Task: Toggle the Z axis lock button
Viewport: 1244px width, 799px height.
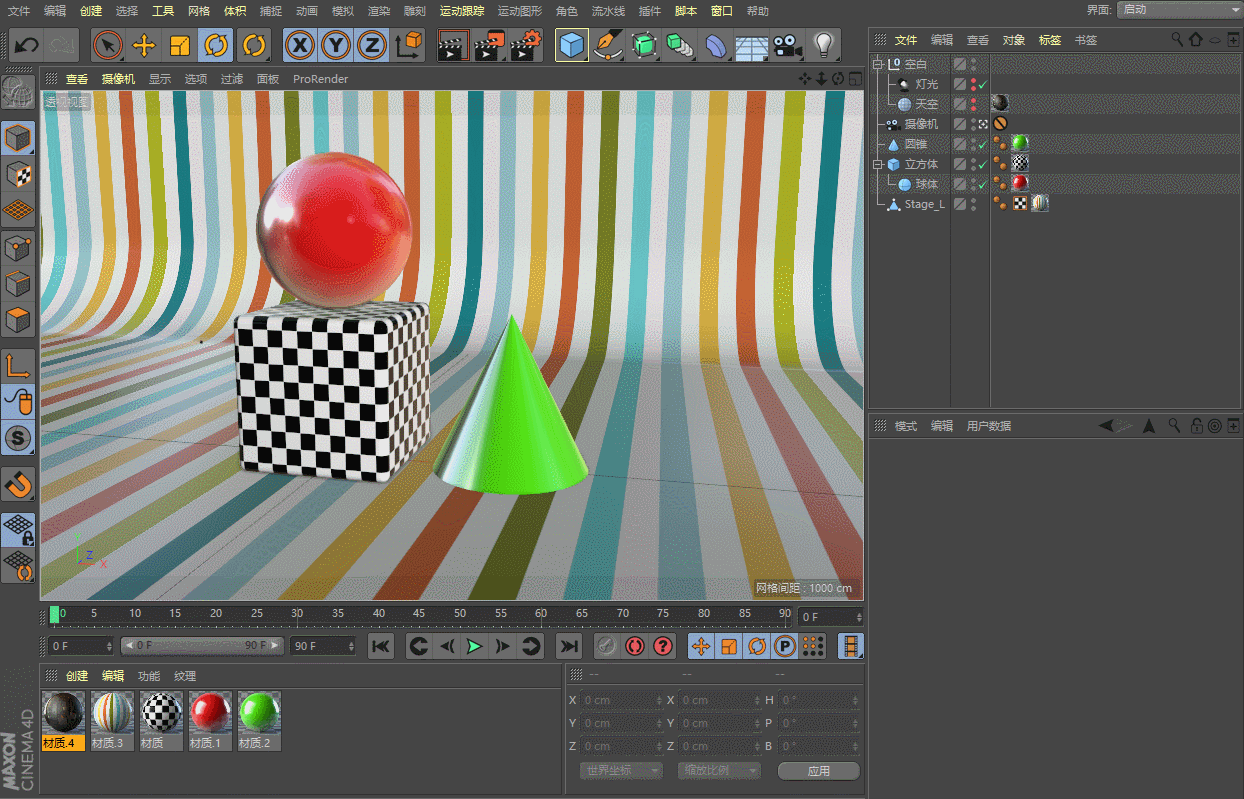Action: pyautogui.click(x=371, y=45)
